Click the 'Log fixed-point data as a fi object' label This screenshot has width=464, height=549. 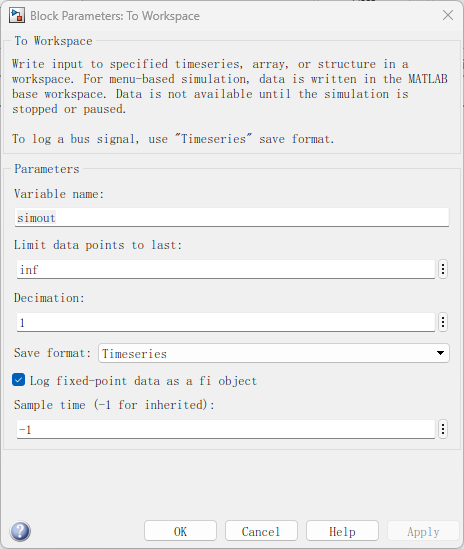tap(143, 381)
